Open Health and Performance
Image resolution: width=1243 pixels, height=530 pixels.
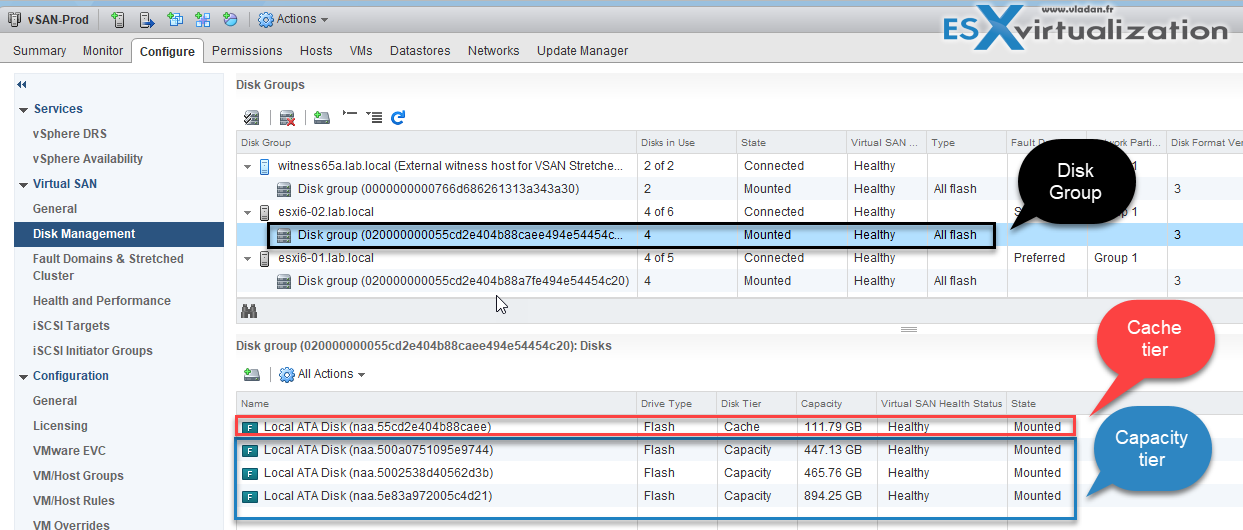click(x=102, y=301)
